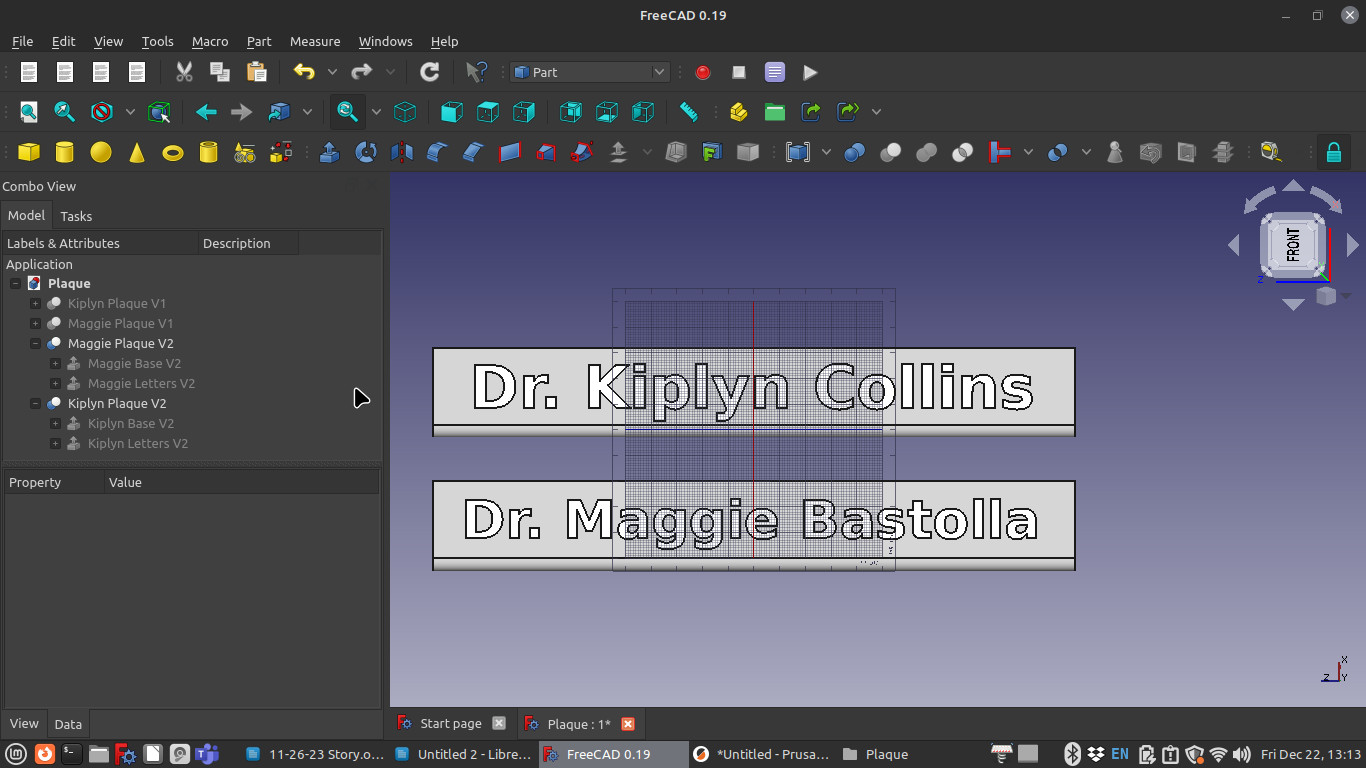Select Maggie Letters V2 in tree

pos(141,384)
